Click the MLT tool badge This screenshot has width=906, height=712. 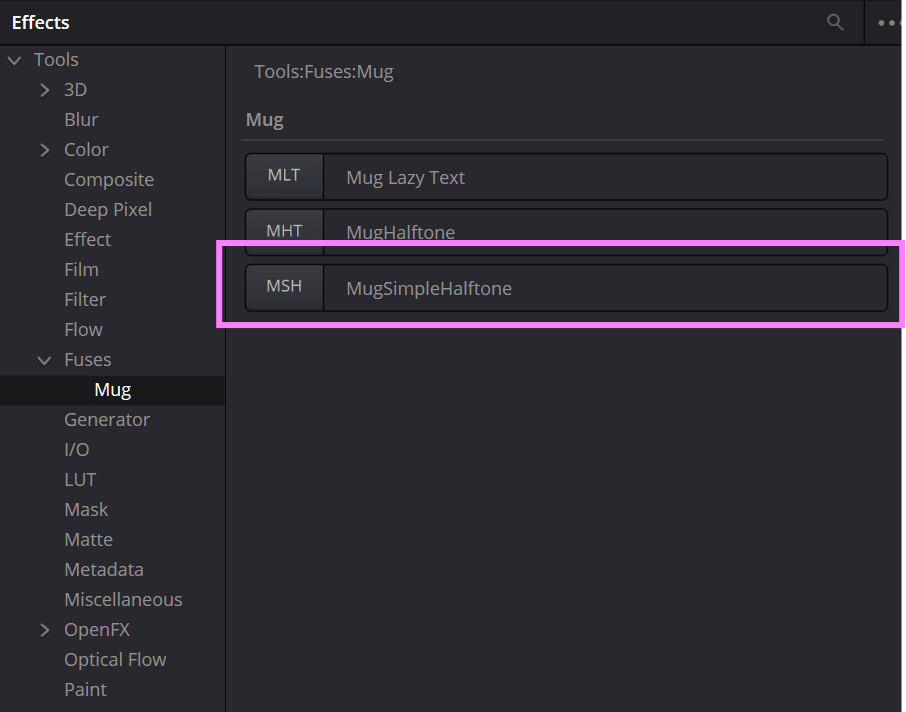point(284,176)
